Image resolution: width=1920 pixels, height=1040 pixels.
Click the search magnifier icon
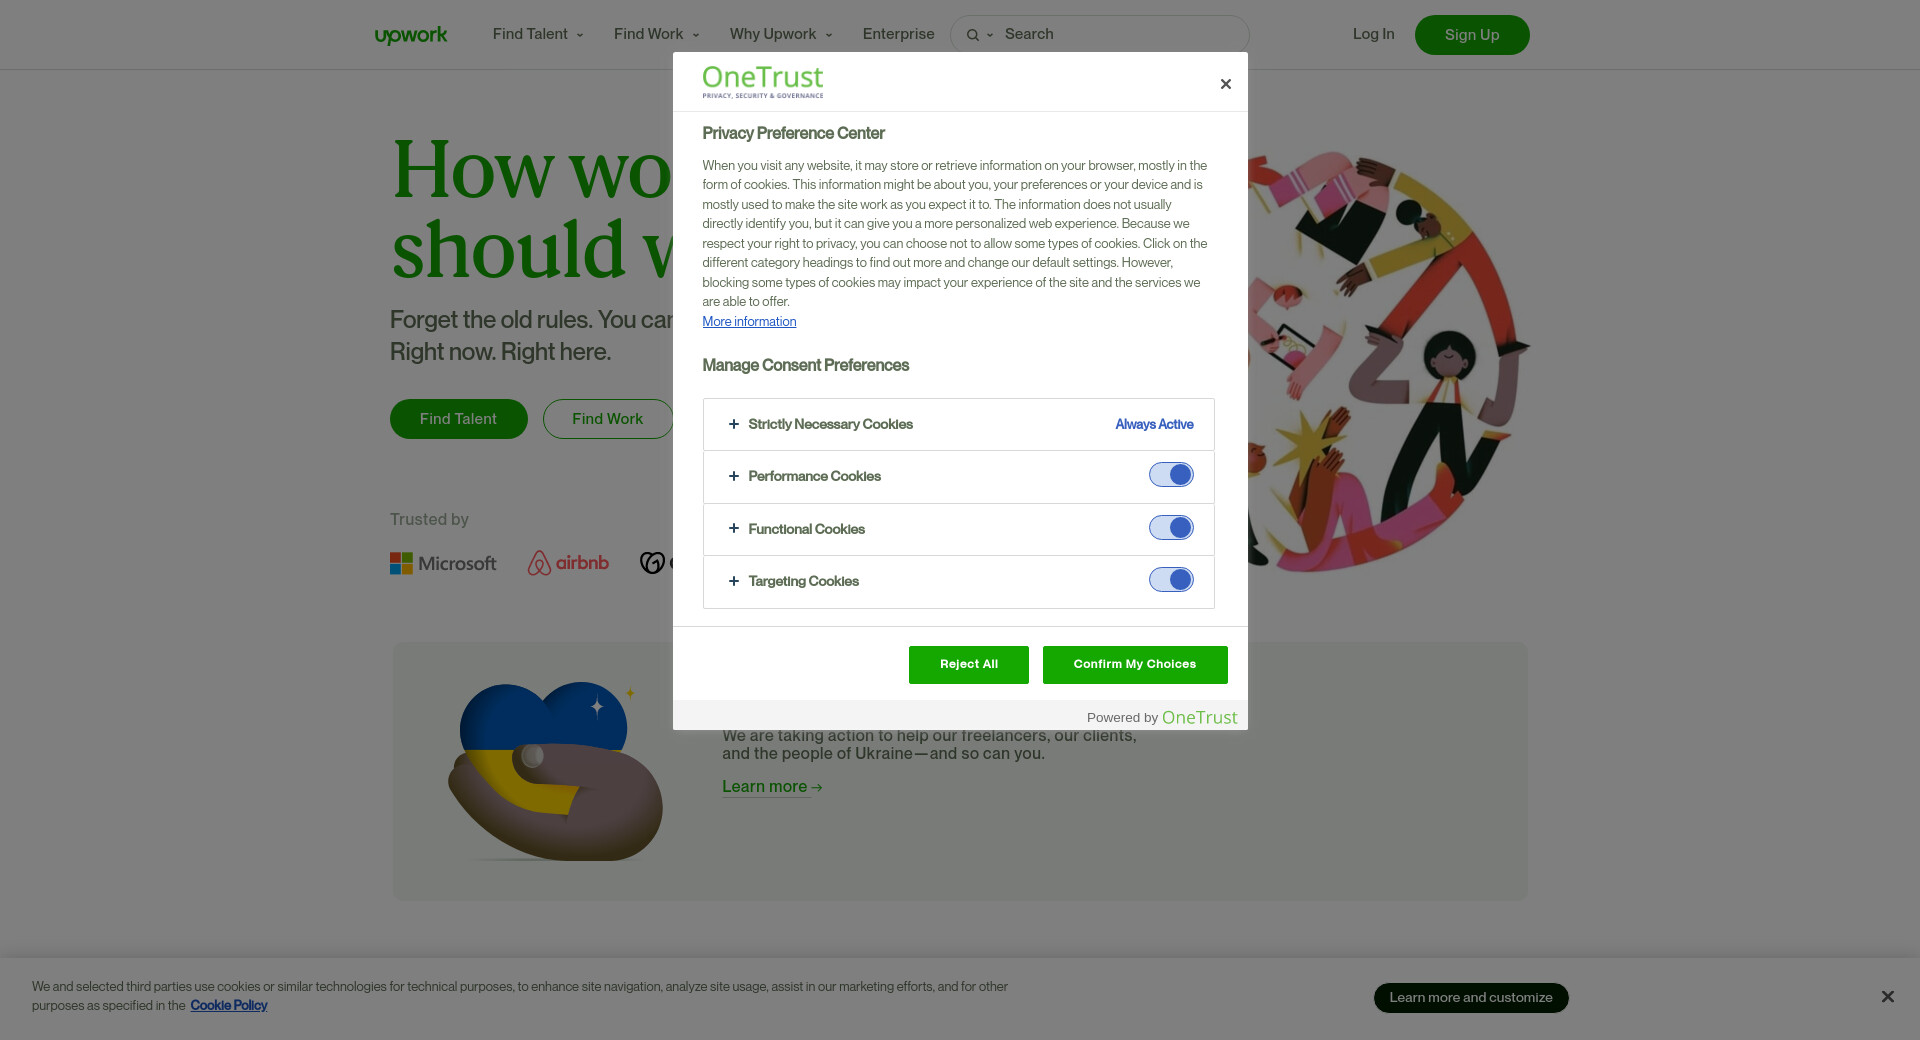pyautogui.click(x=972, y=35)
